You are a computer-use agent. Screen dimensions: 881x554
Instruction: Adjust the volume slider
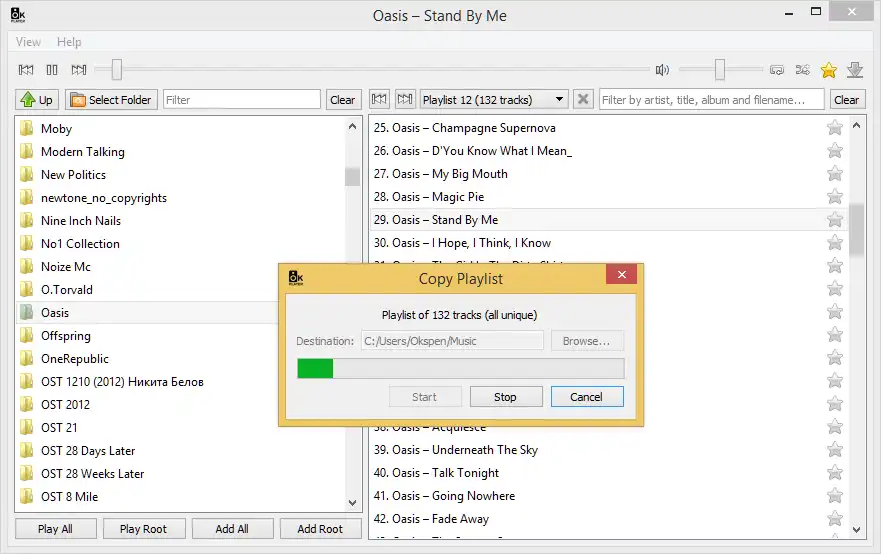pos(721,70)
